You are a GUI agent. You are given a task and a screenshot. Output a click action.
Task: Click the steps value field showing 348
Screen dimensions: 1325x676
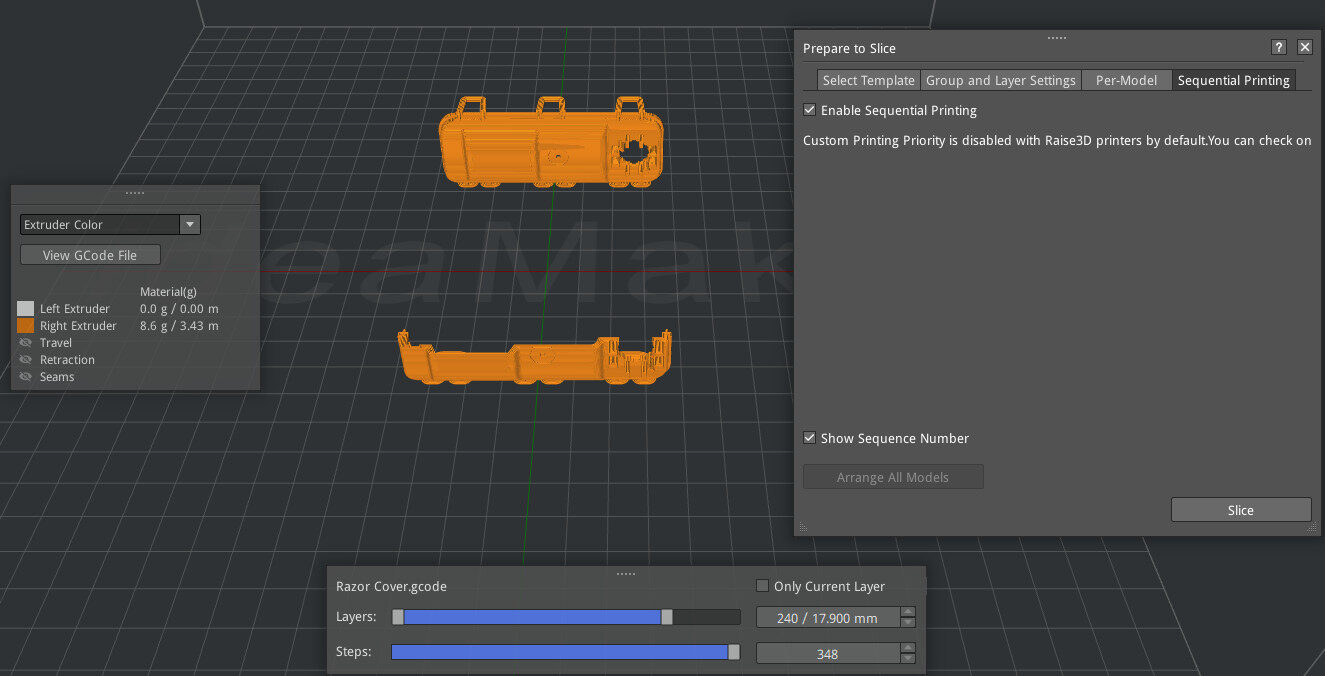coord(828,653)
